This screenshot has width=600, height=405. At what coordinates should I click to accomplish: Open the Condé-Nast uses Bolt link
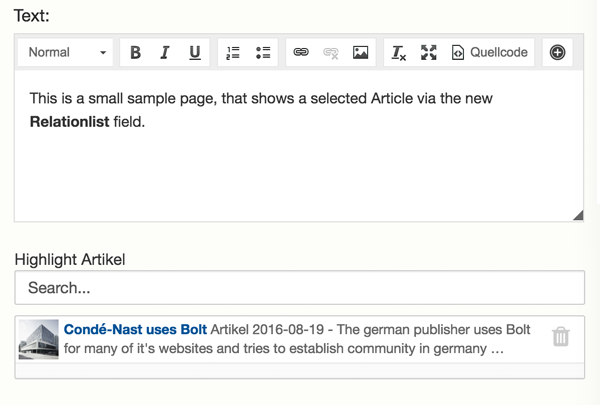135,329
